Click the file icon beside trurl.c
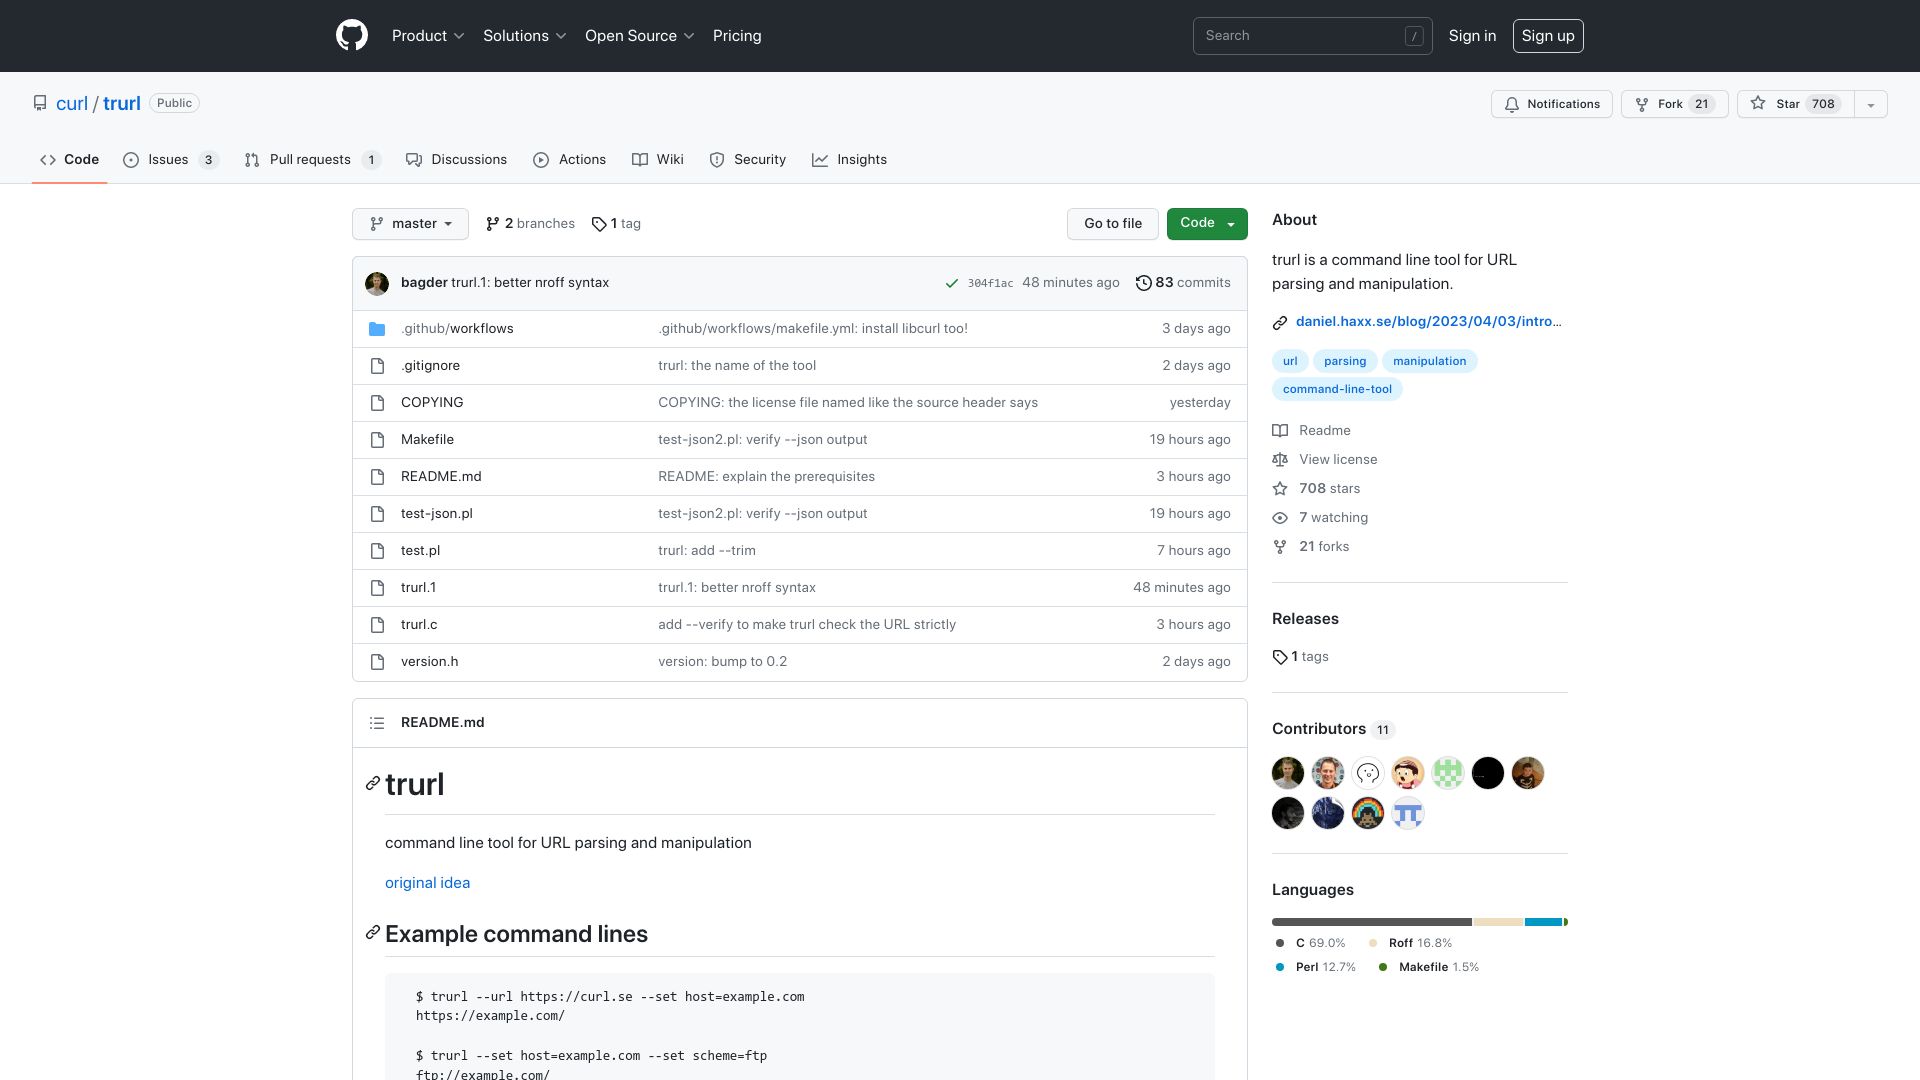Image resolution: width=1920 pixels, height=1080 pixels. click(377, 625)
